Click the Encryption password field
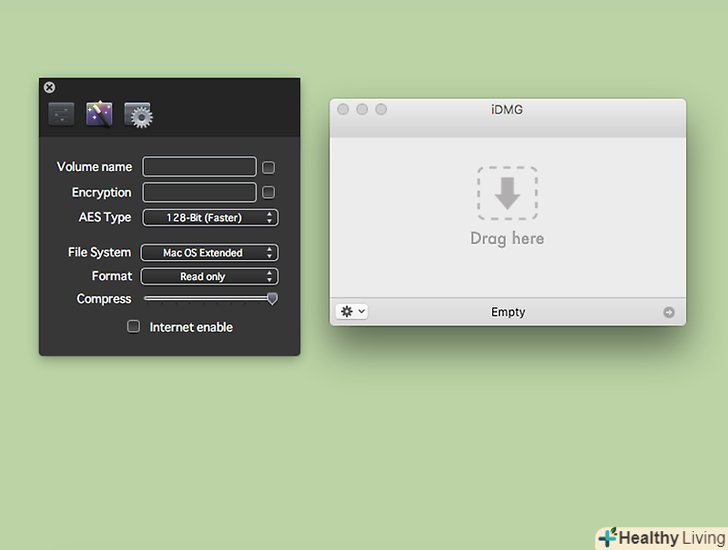This screenshot has width=728, height=550. tap(200, 192)
